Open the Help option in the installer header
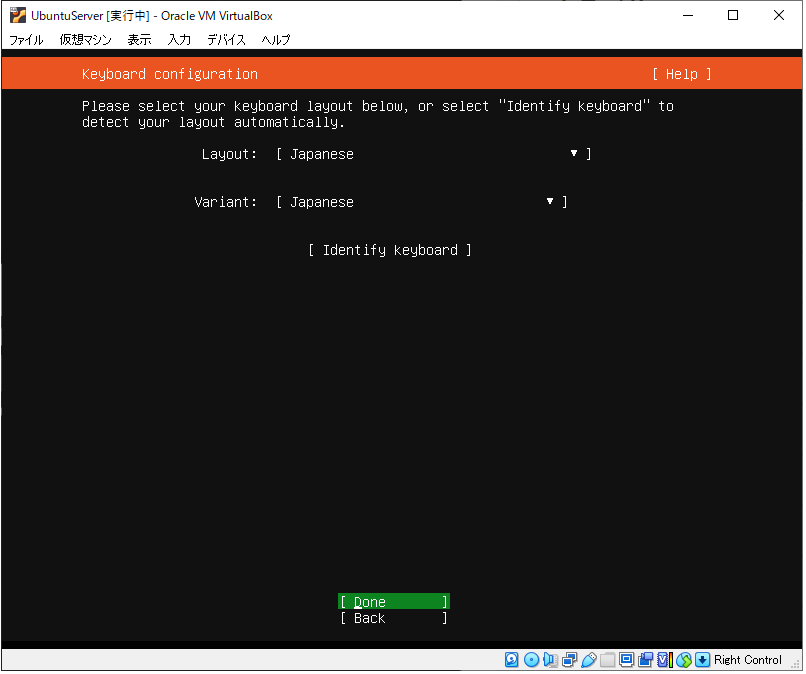The image size is (806, 674). [681, 74]
